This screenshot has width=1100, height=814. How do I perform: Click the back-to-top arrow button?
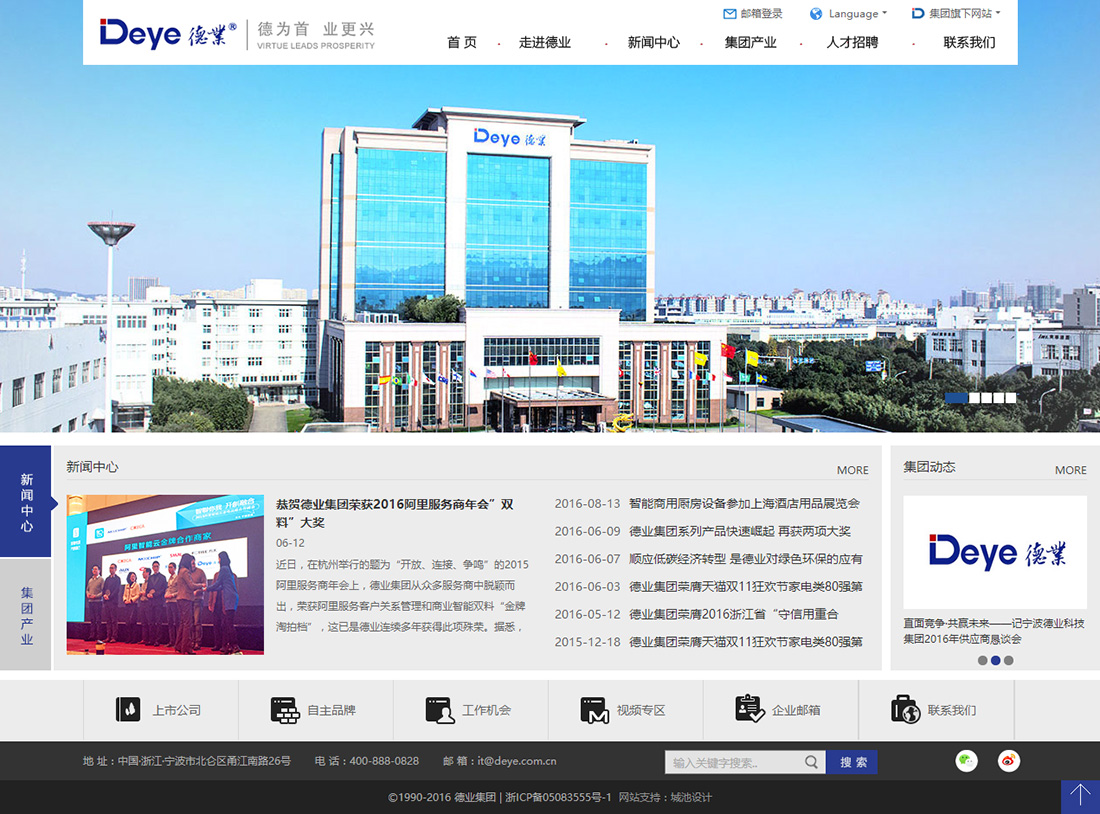(x=1080, y=797)
